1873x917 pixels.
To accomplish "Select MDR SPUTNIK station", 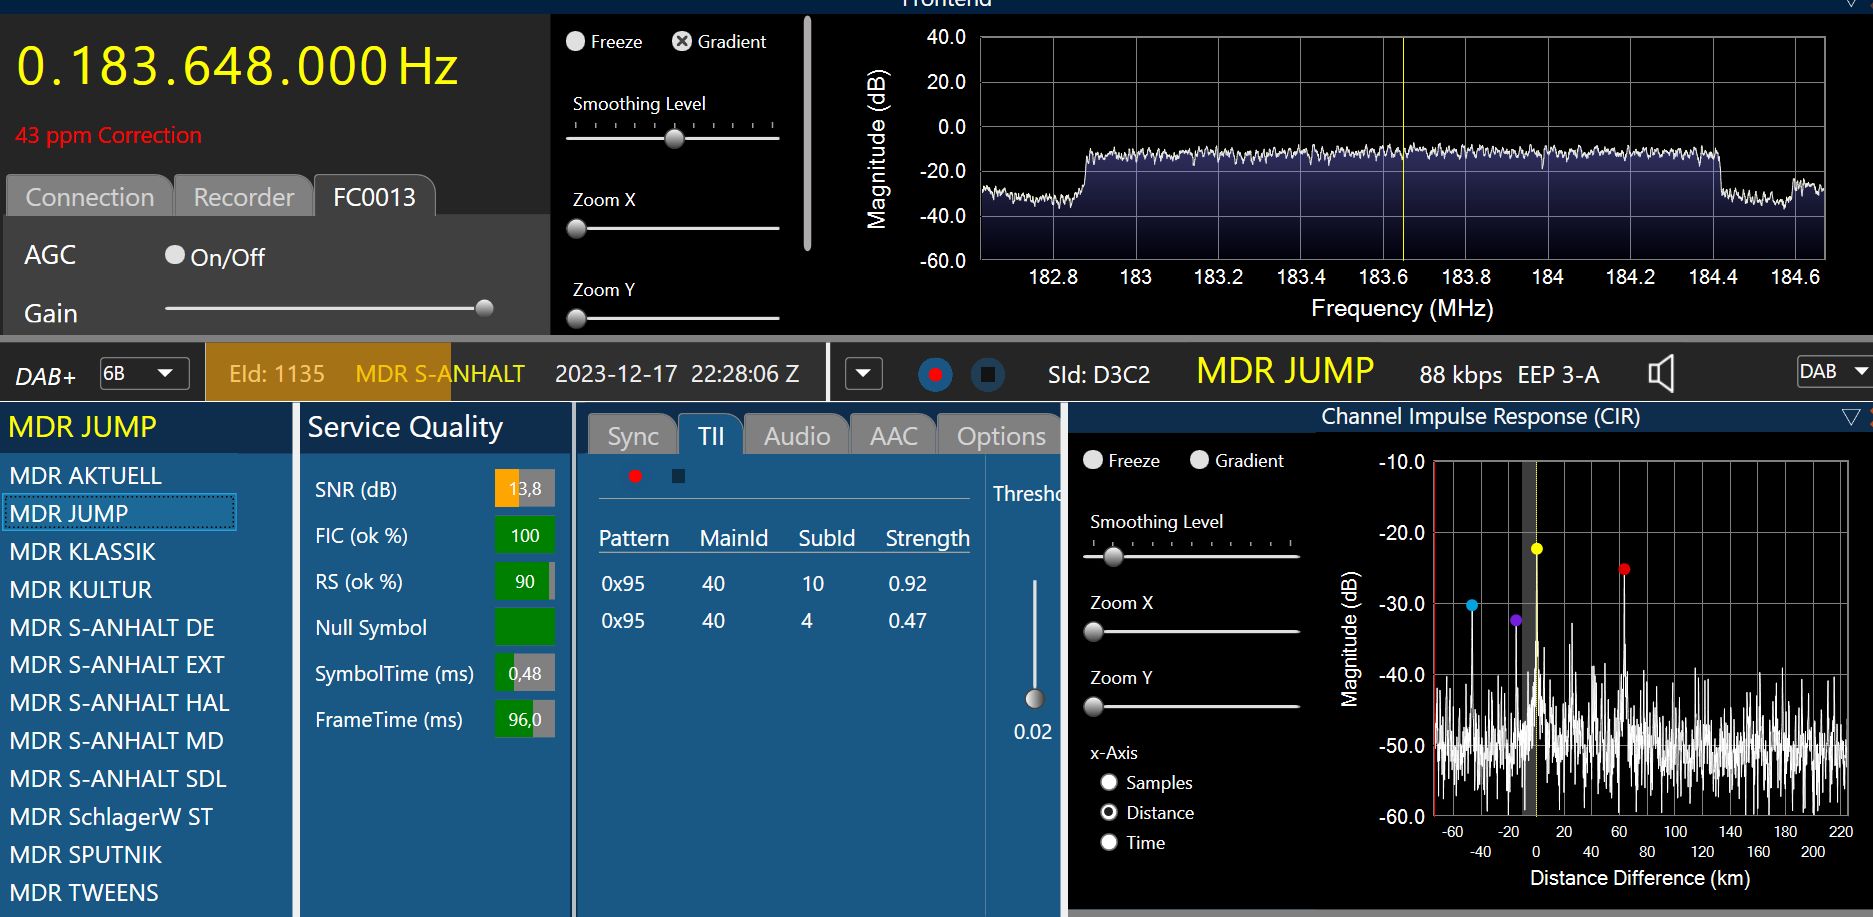I will [x=86, y=855].
